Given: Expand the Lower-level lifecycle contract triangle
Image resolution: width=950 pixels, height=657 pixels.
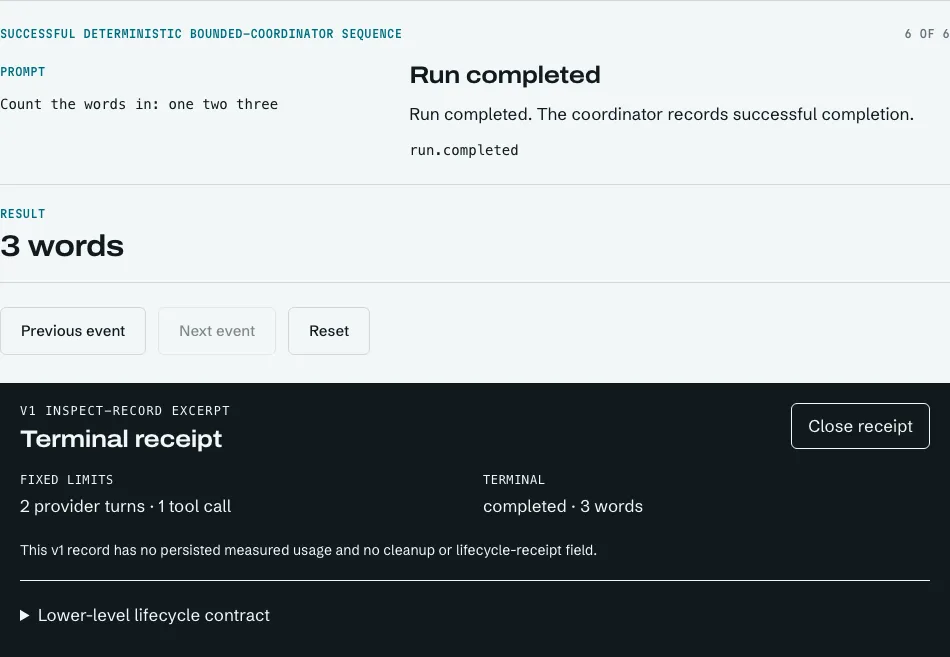Looking at the screenshot, I should [25, 615].
